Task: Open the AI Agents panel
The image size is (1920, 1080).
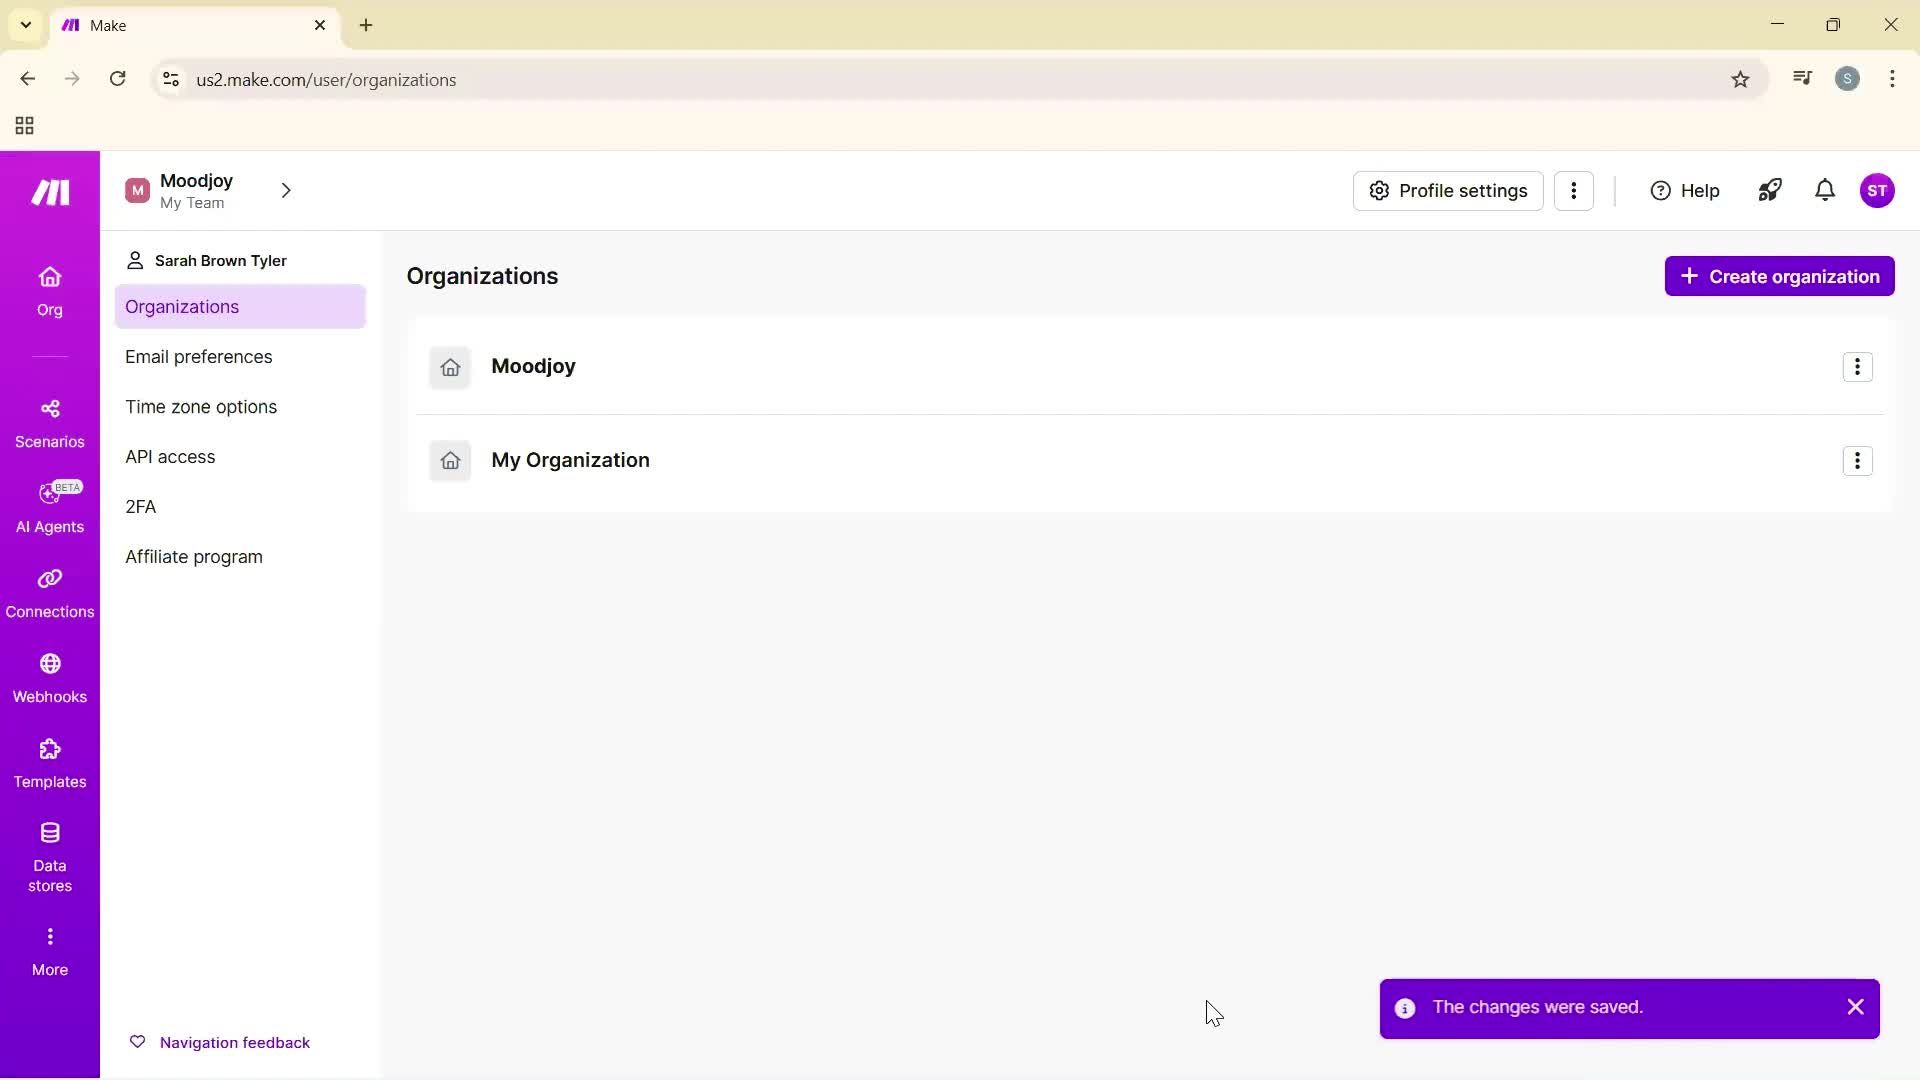Action: 49,507
